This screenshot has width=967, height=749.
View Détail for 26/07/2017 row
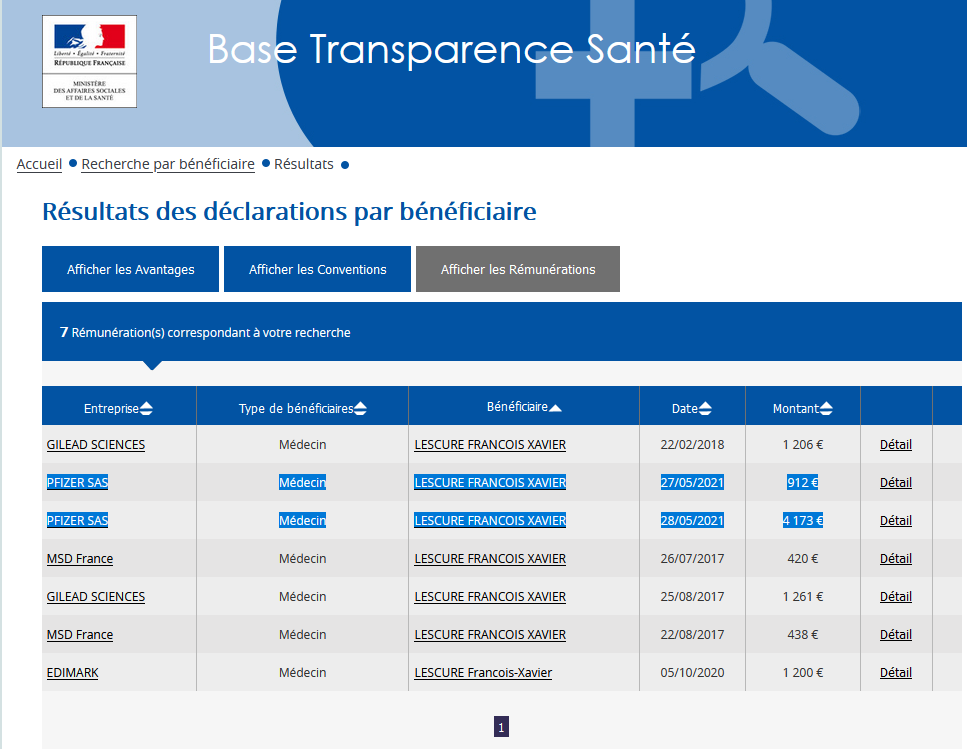pyautogui.click(x=895, y=559)
